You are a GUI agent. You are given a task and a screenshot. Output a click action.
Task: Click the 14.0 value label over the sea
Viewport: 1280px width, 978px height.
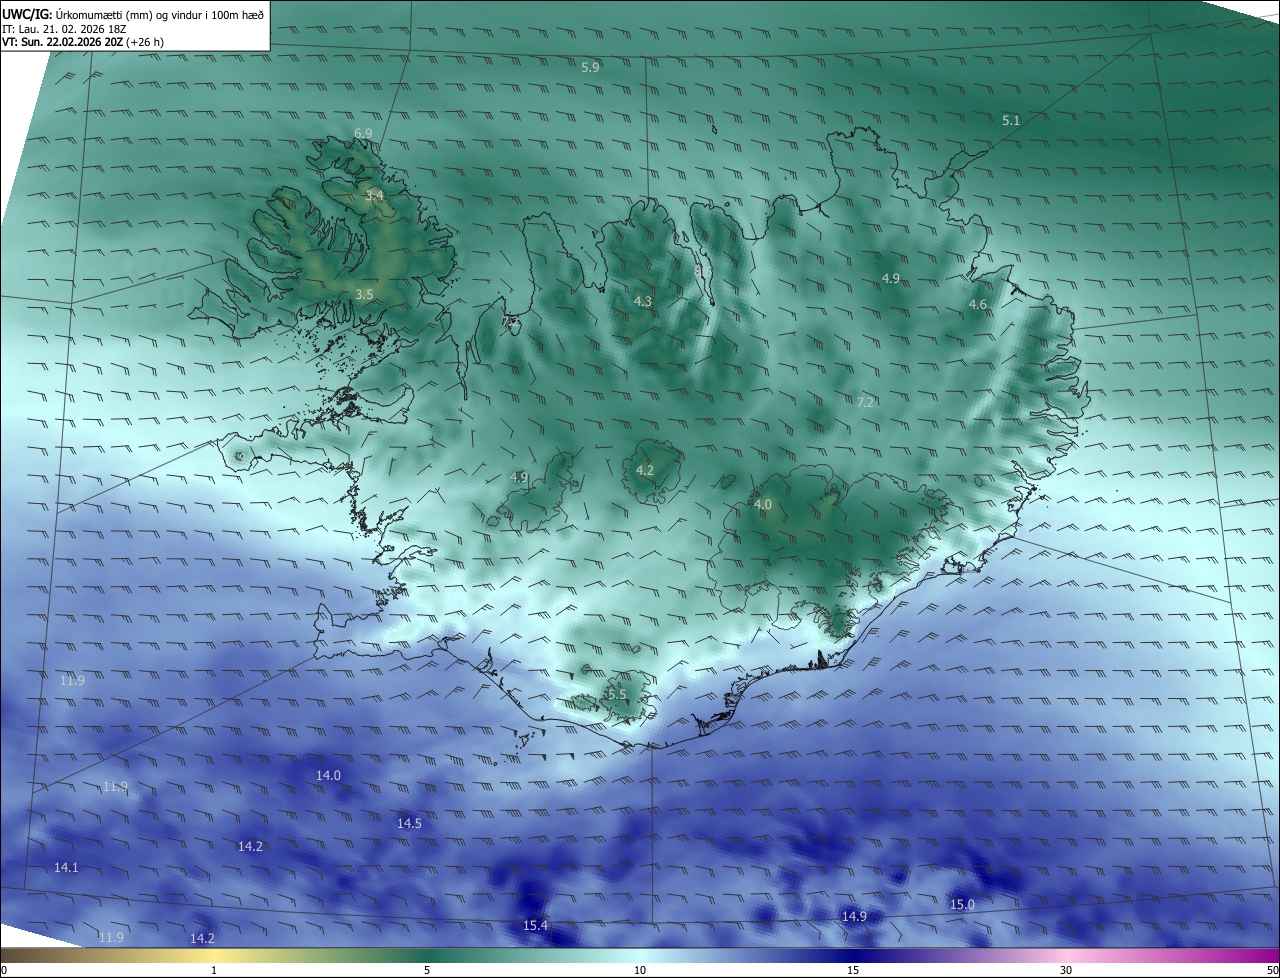click(x=328, y=775)
